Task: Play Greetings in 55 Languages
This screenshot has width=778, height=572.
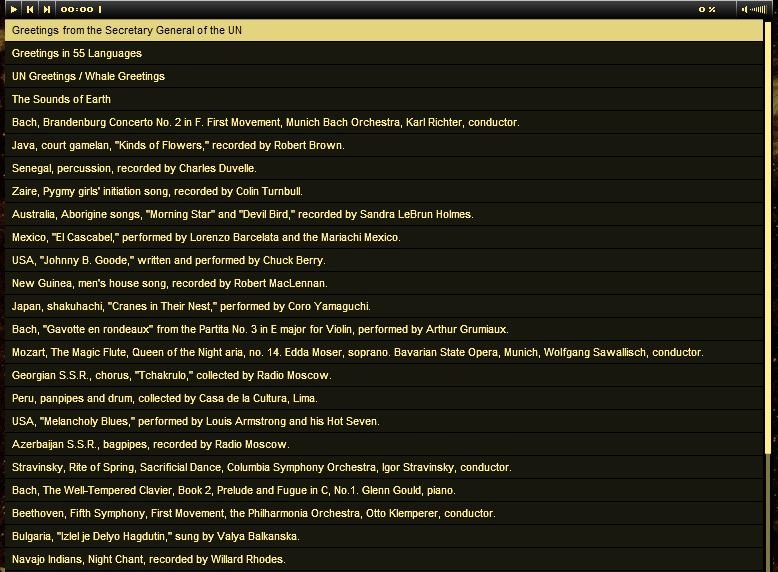Action: pyautogui.click(x=384, y=53)
